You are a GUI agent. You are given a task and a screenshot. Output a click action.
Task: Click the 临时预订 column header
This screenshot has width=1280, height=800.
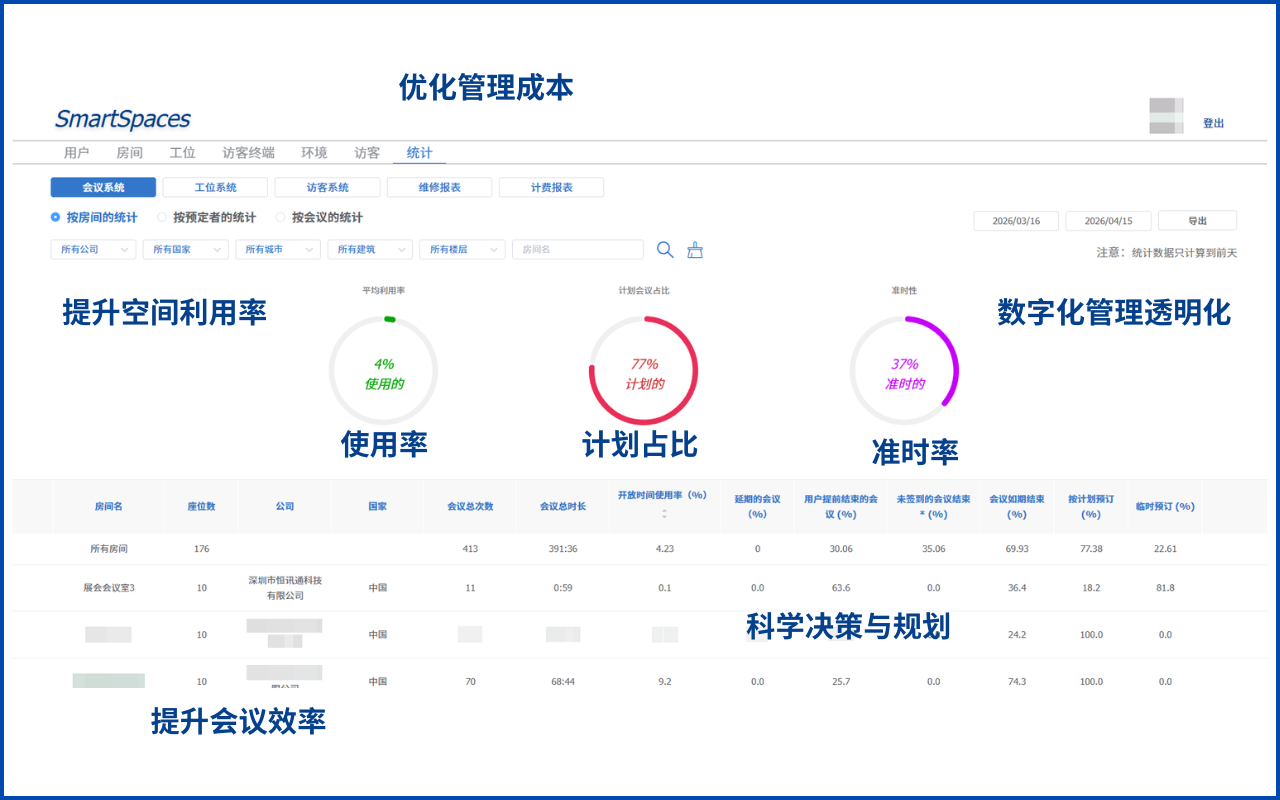pos(1165,506)
